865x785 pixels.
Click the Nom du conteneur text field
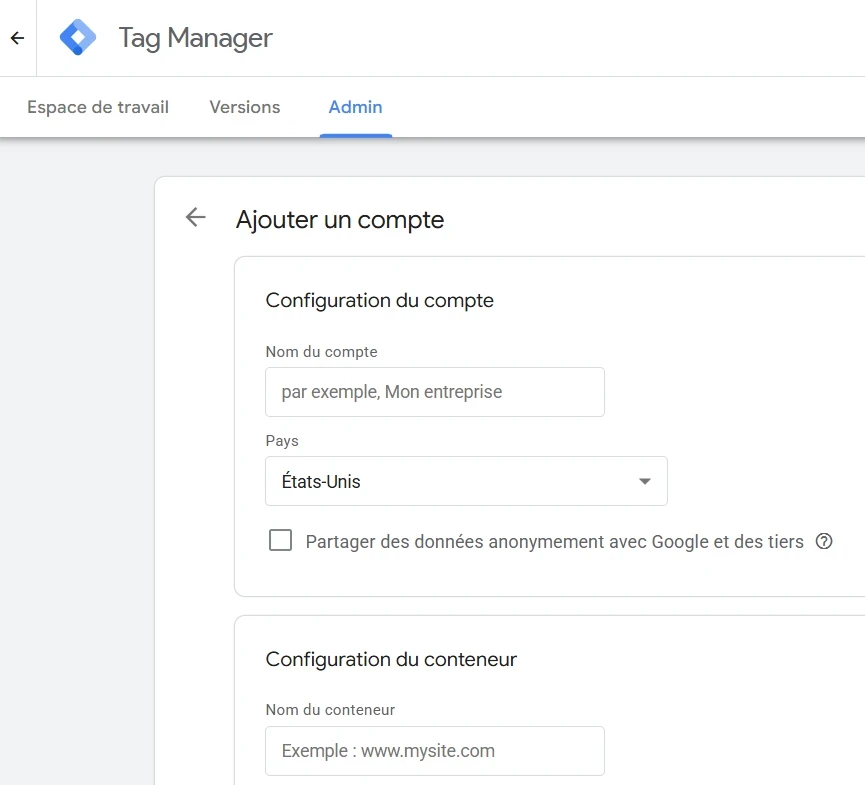435,750
